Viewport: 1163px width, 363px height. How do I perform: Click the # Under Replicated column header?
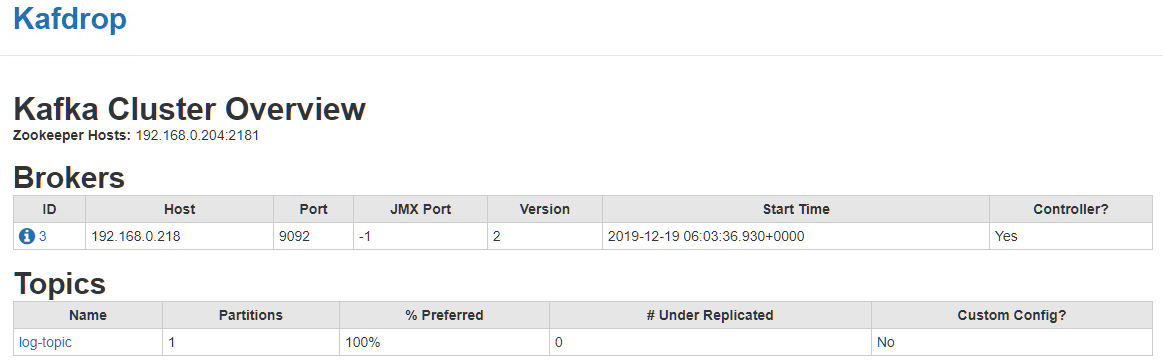(x=711, y=315)
